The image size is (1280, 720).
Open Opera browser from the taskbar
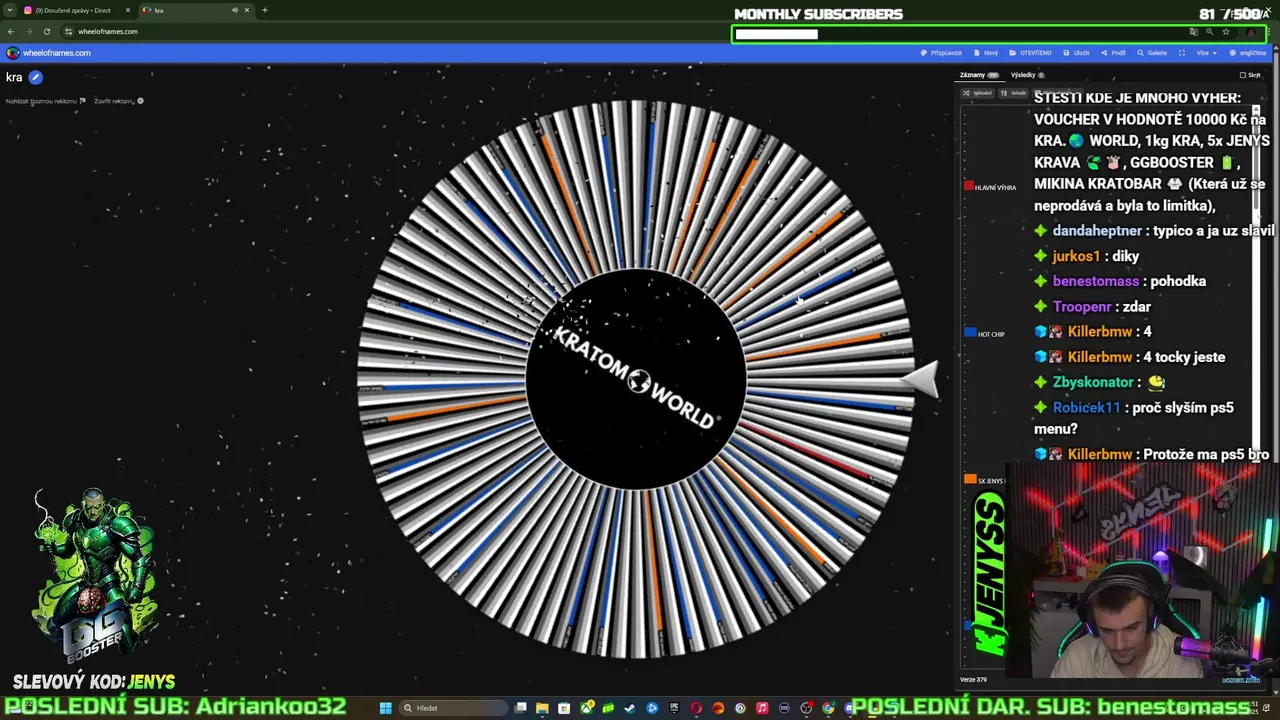point(696,708)
